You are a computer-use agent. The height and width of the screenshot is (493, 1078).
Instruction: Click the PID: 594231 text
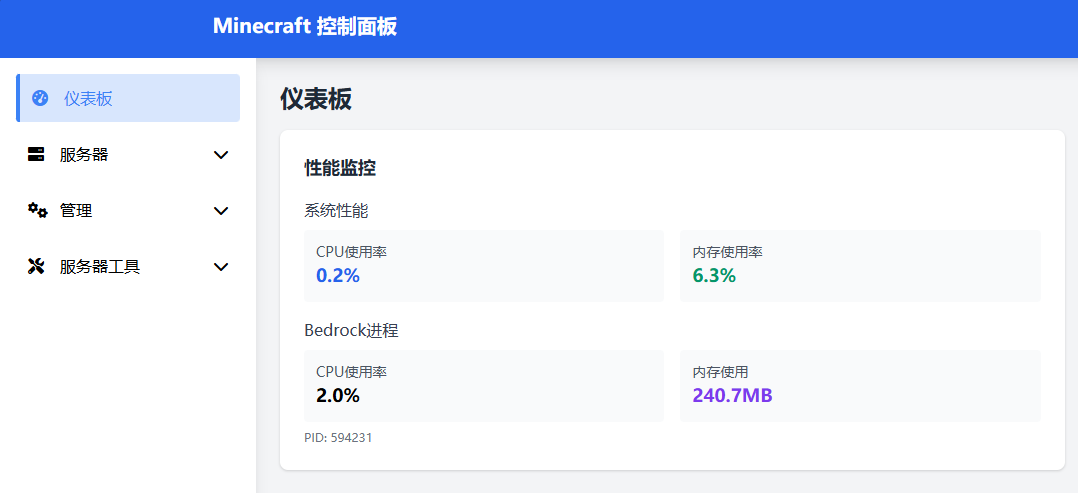tap(338, 437)
